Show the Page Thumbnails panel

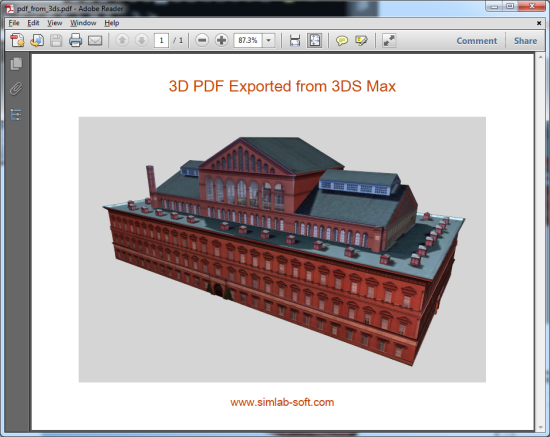(x=16, y=64)
